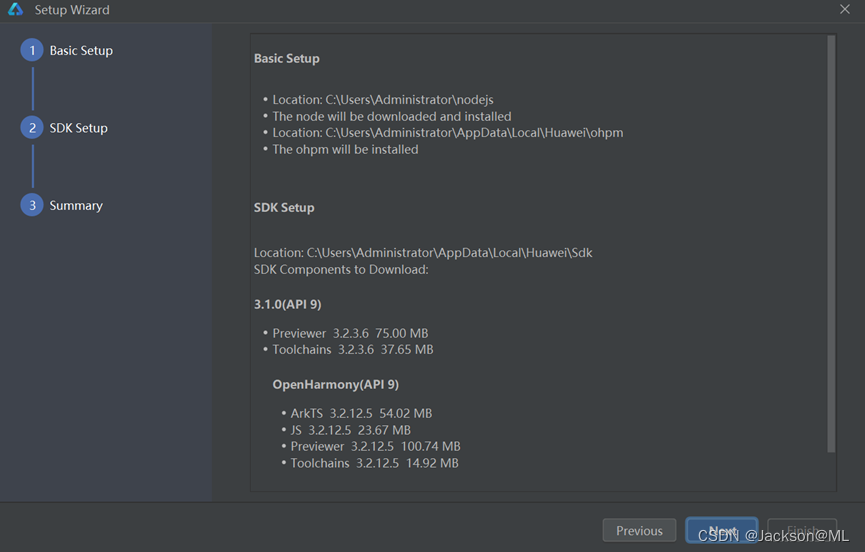This screenshot has height=552, width=865.
Task: Select Previewer 3.2.12.5 100.74 MB entry
Action: tap(375, 447)
